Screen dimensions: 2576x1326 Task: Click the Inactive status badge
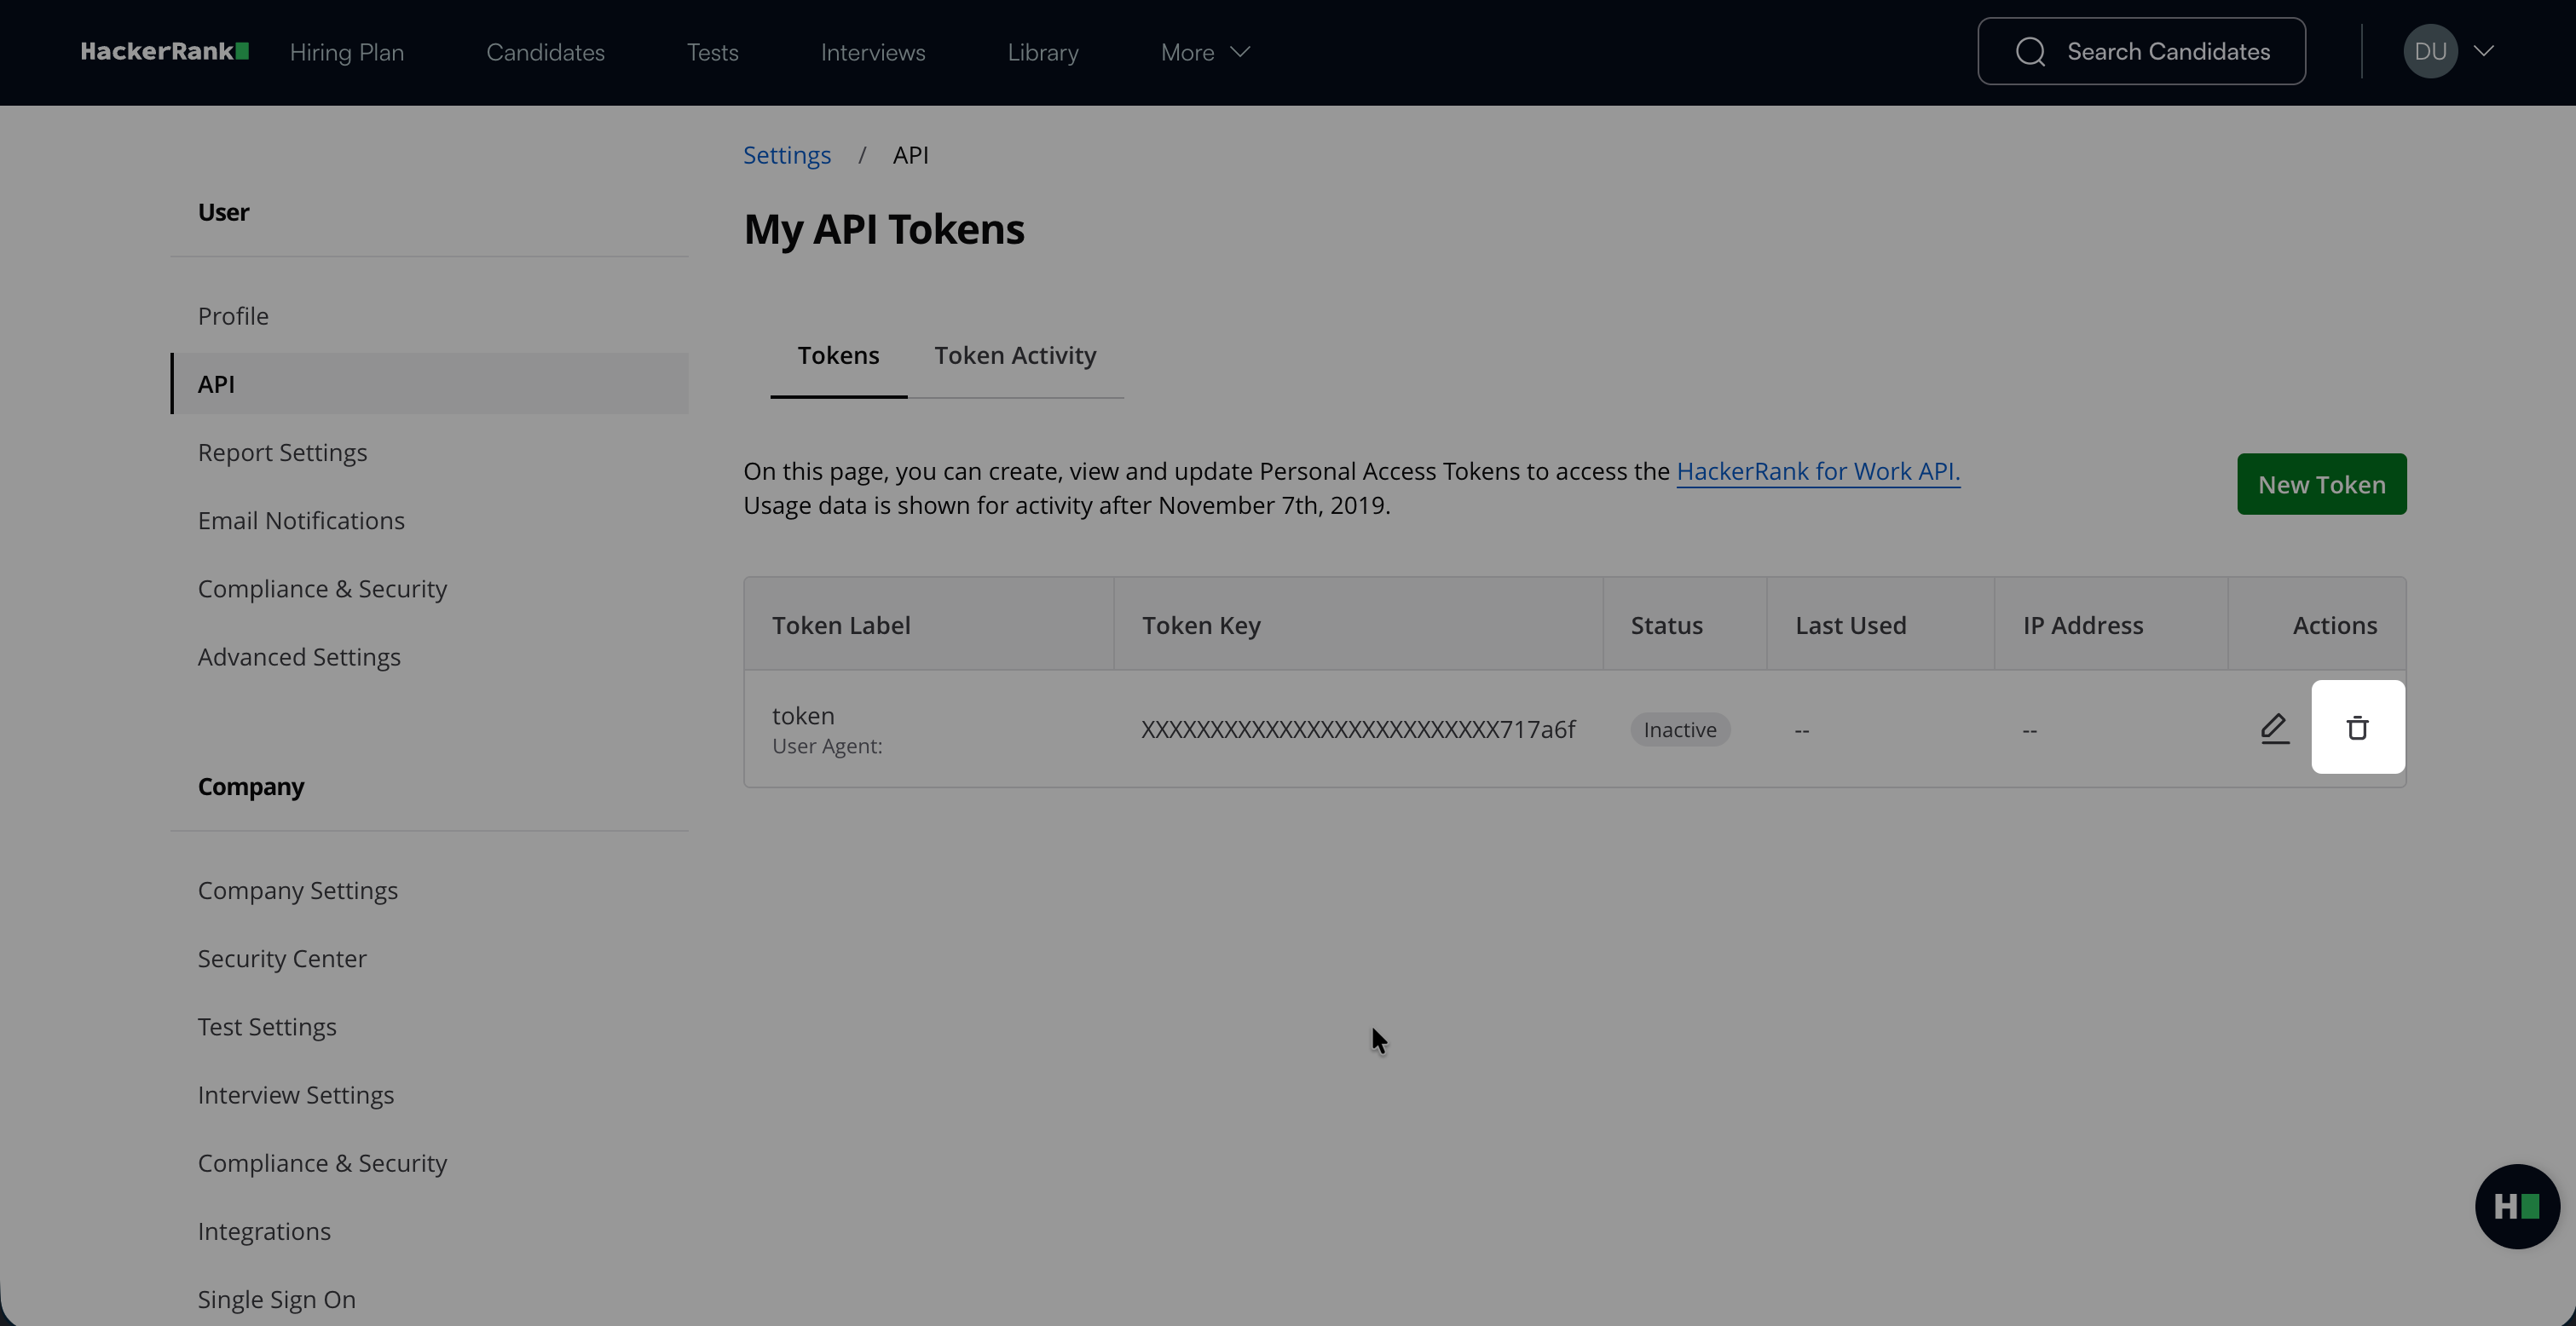tap(1680, 730)
